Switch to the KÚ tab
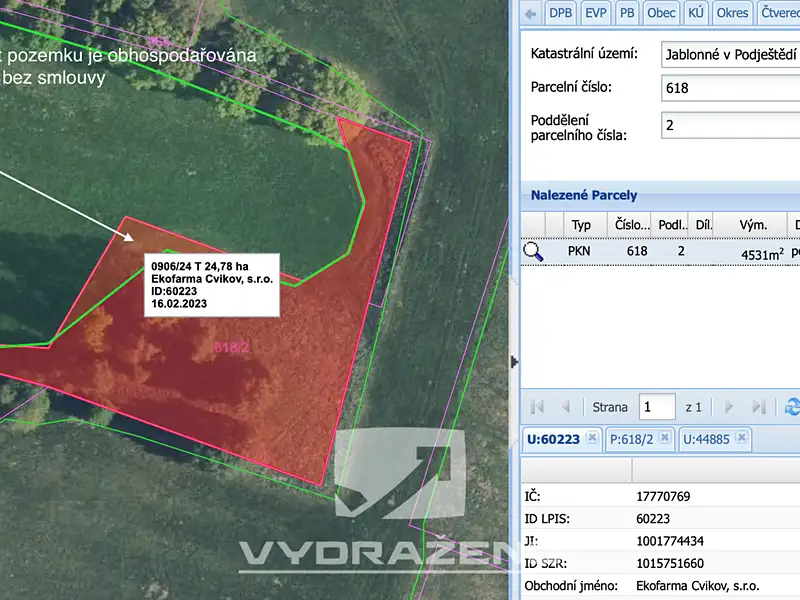800x600 pixels. [695, 13]
